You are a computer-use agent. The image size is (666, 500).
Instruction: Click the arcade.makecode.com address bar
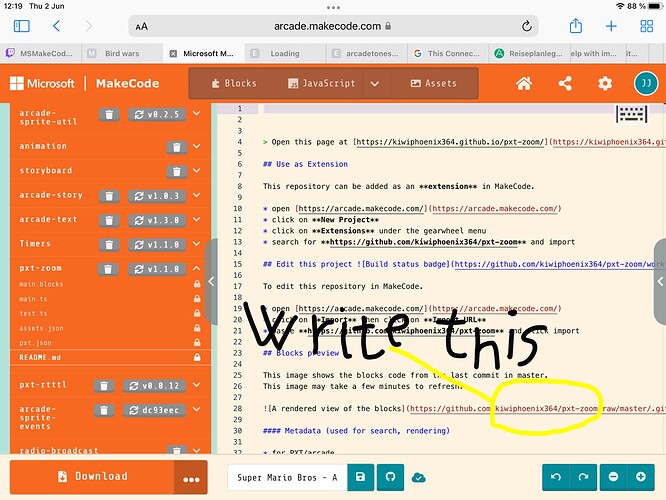point(333,26)
